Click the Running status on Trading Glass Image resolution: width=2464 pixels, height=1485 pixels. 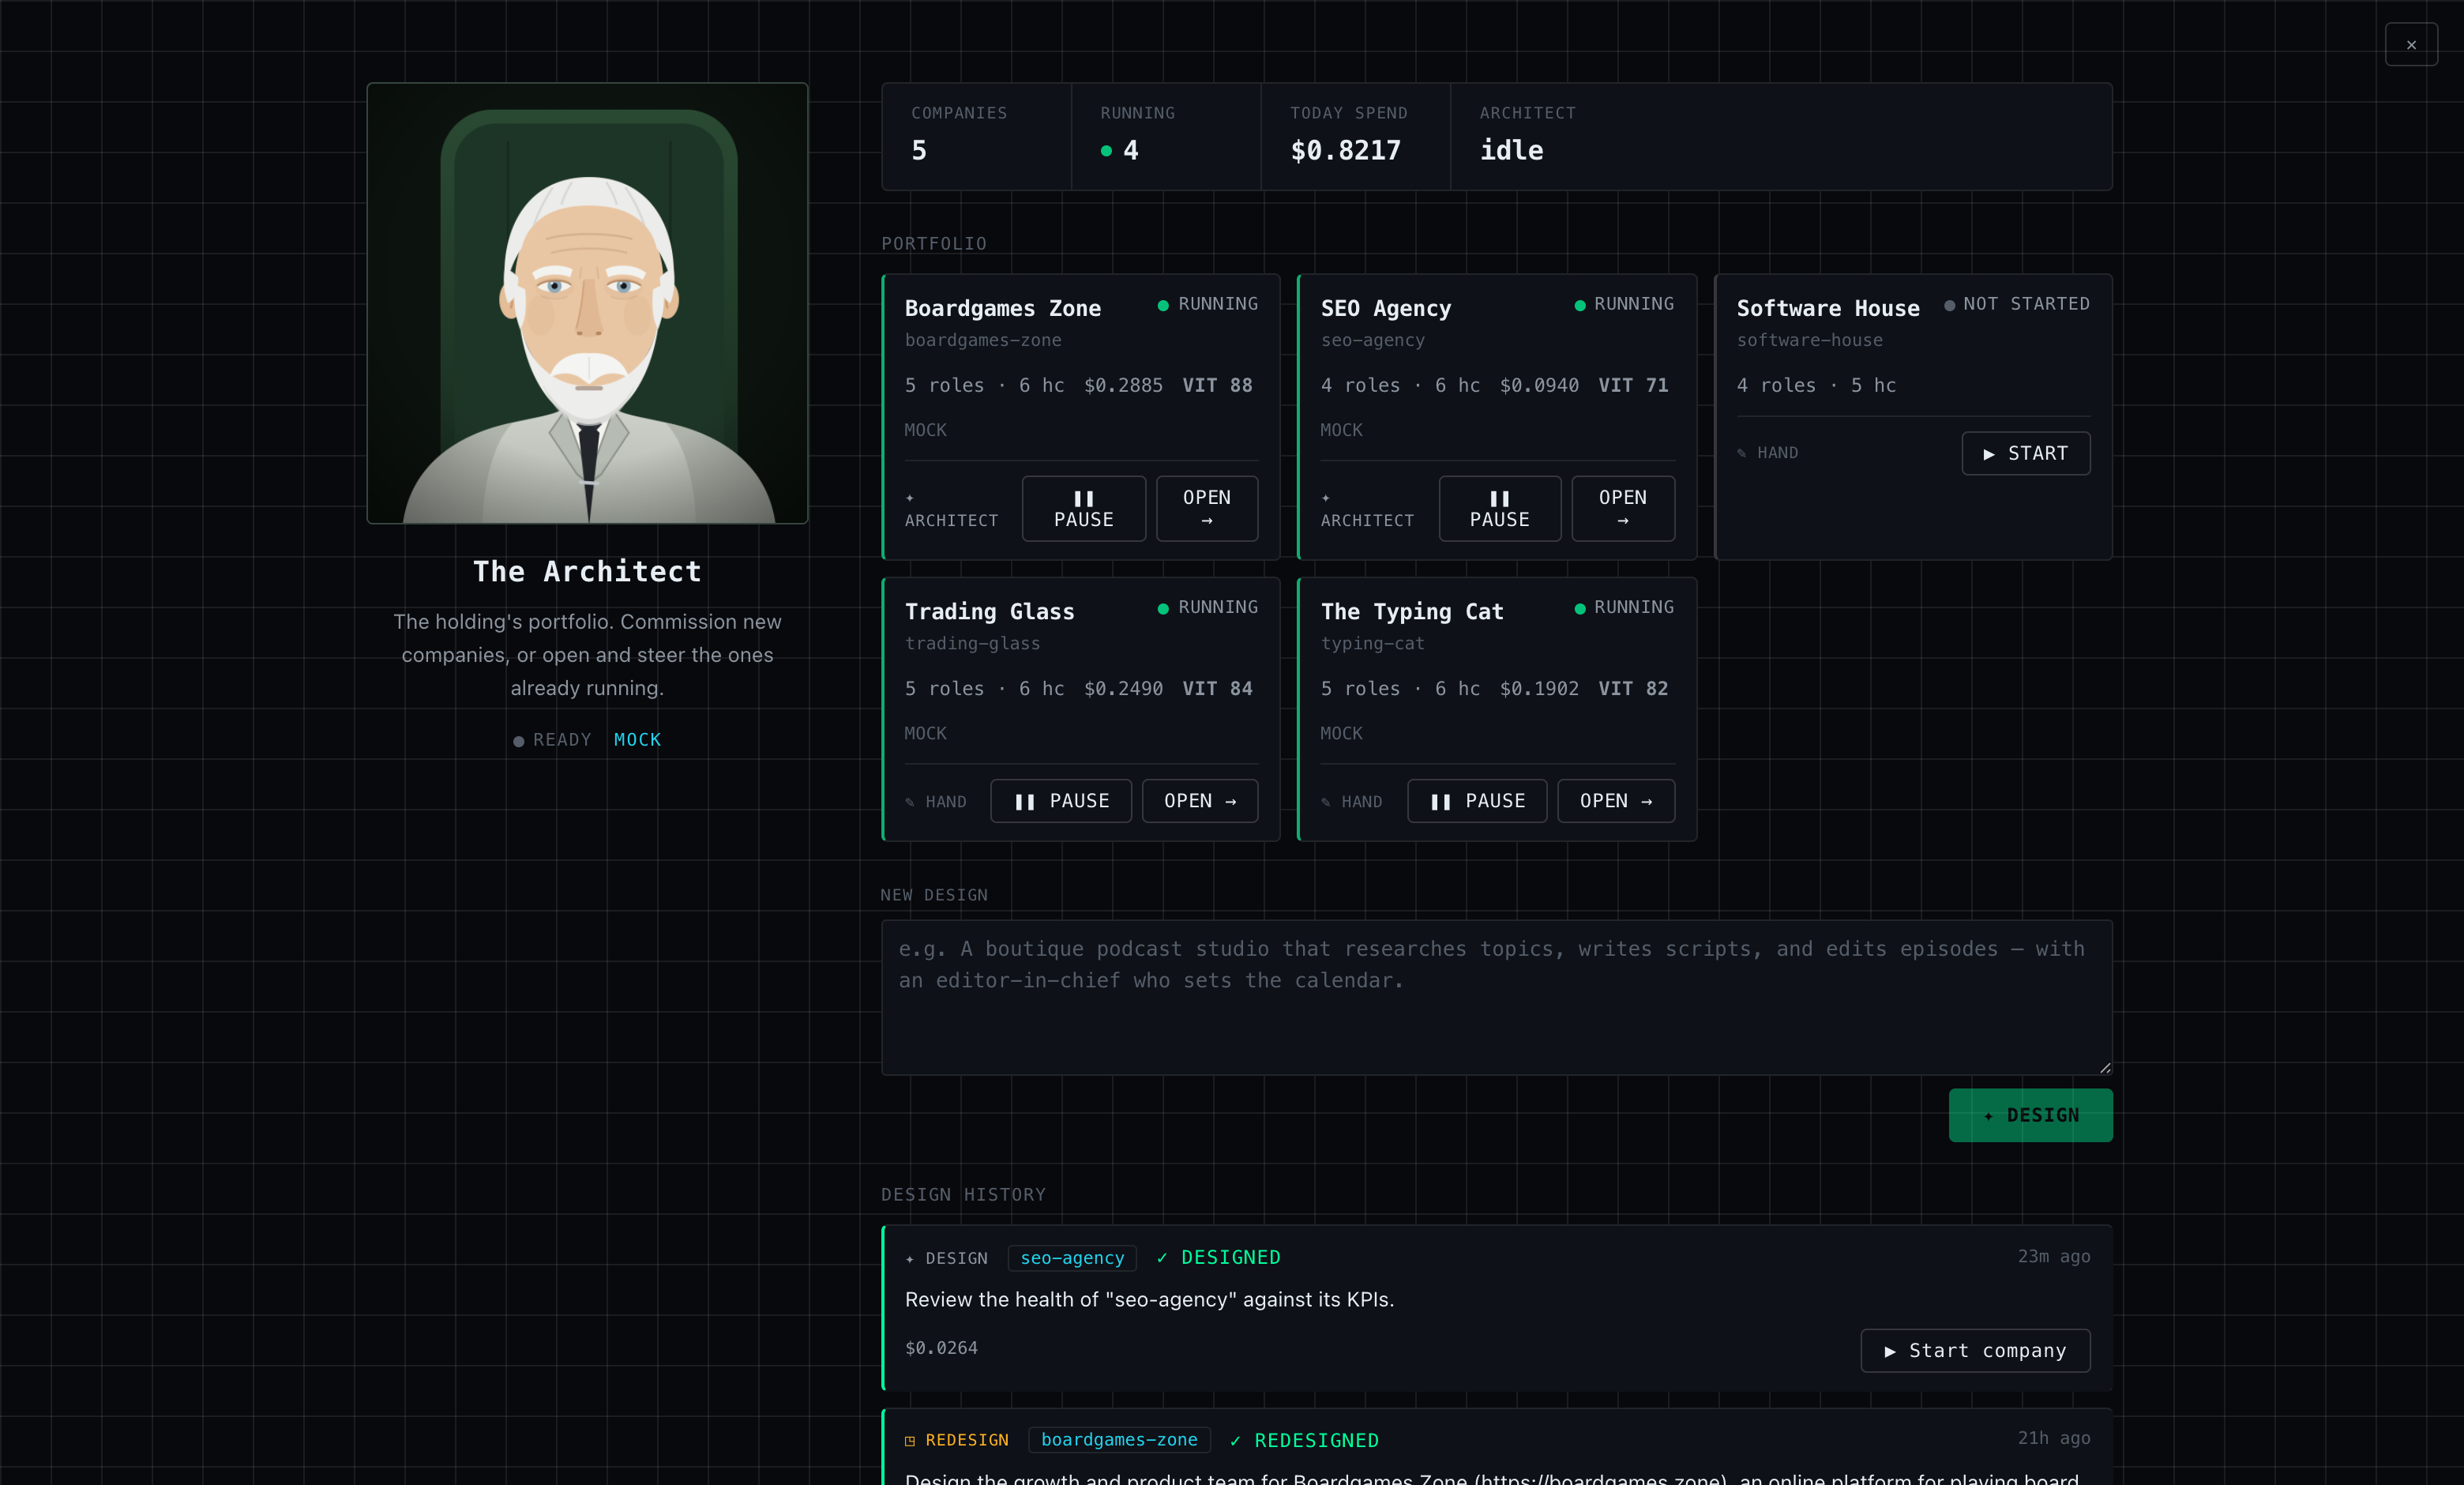pos(1207,607)
